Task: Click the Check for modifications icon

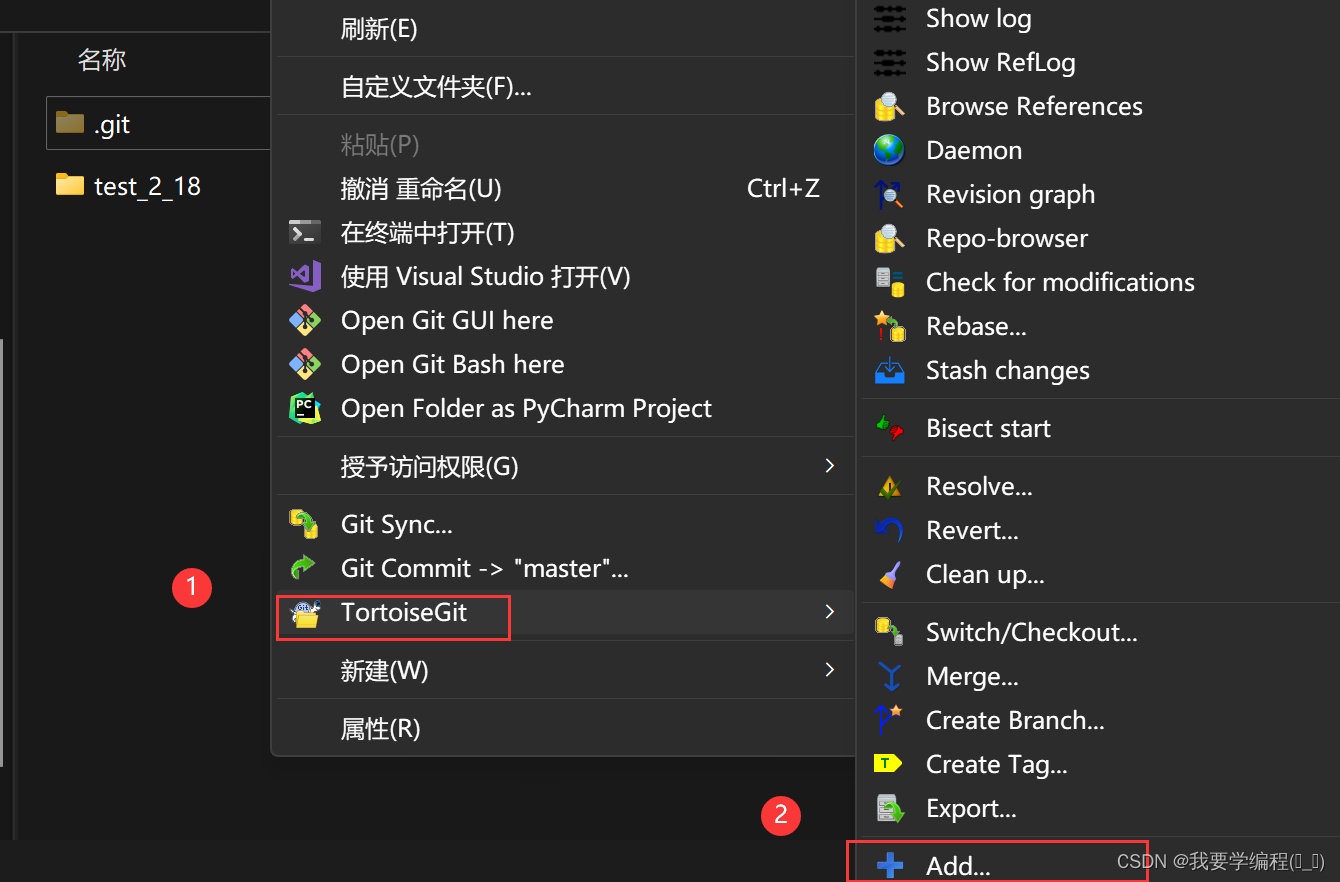Action: (x=889, y=282)
